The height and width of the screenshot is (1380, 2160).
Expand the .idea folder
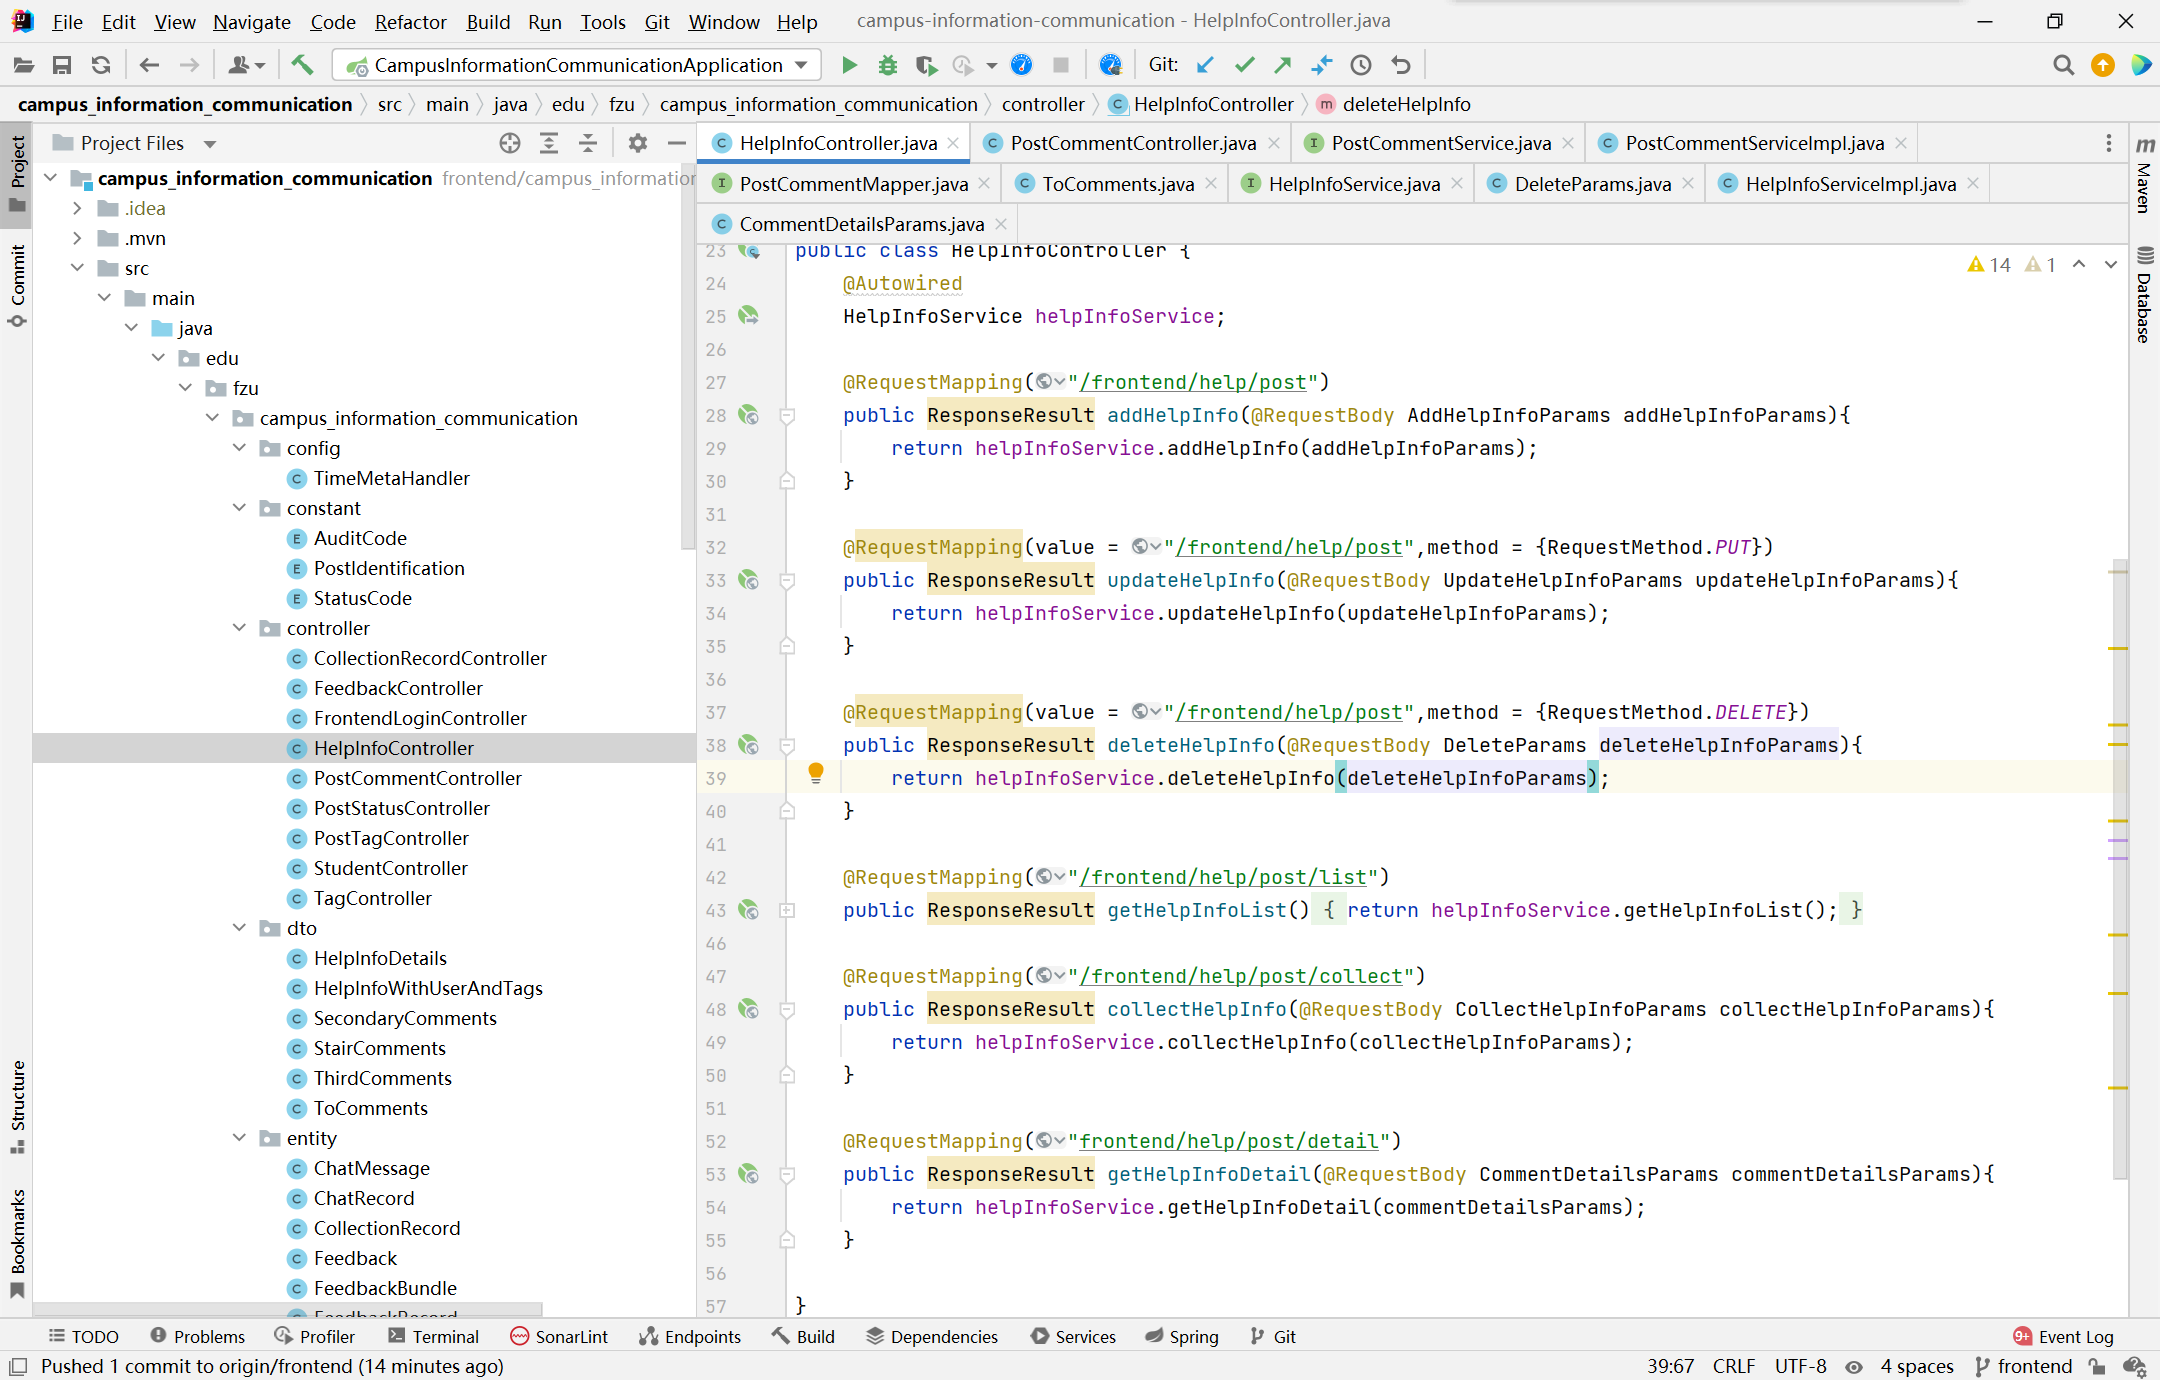tap(77, 208)
